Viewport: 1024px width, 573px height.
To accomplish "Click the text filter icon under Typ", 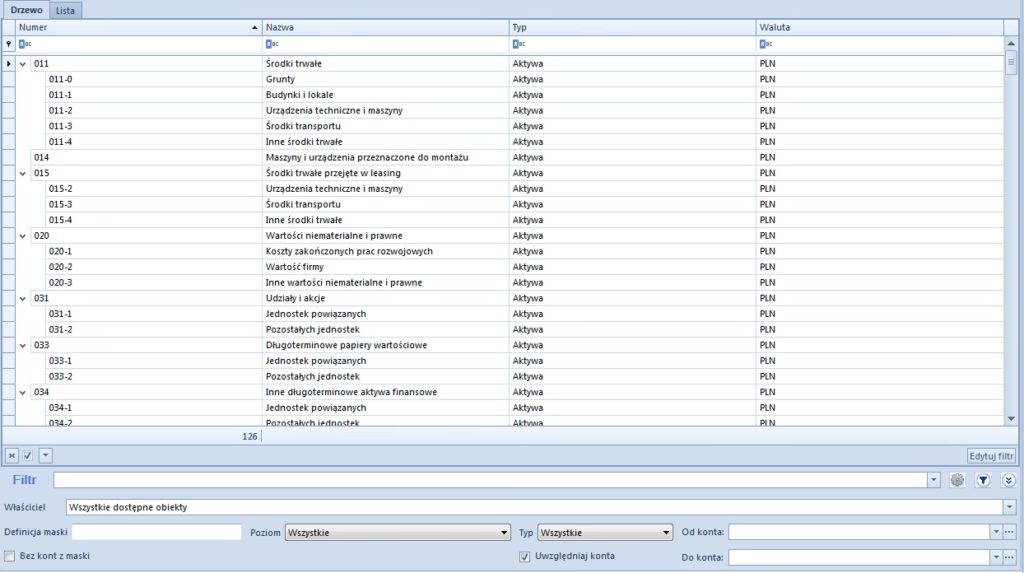I will point(517,44).
